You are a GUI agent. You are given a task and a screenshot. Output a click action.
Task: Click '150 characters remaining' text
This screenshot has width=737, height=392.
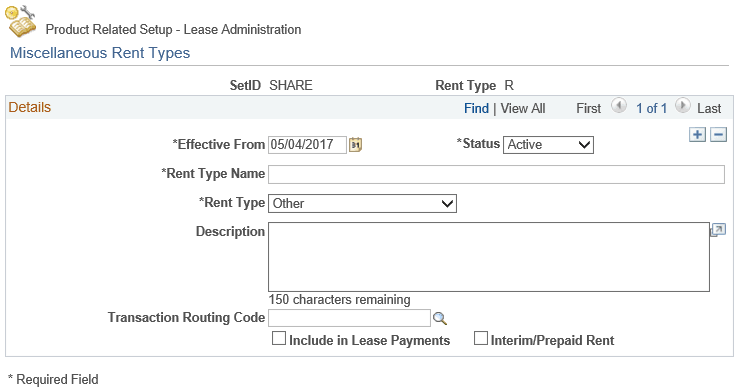coord(339,300)
